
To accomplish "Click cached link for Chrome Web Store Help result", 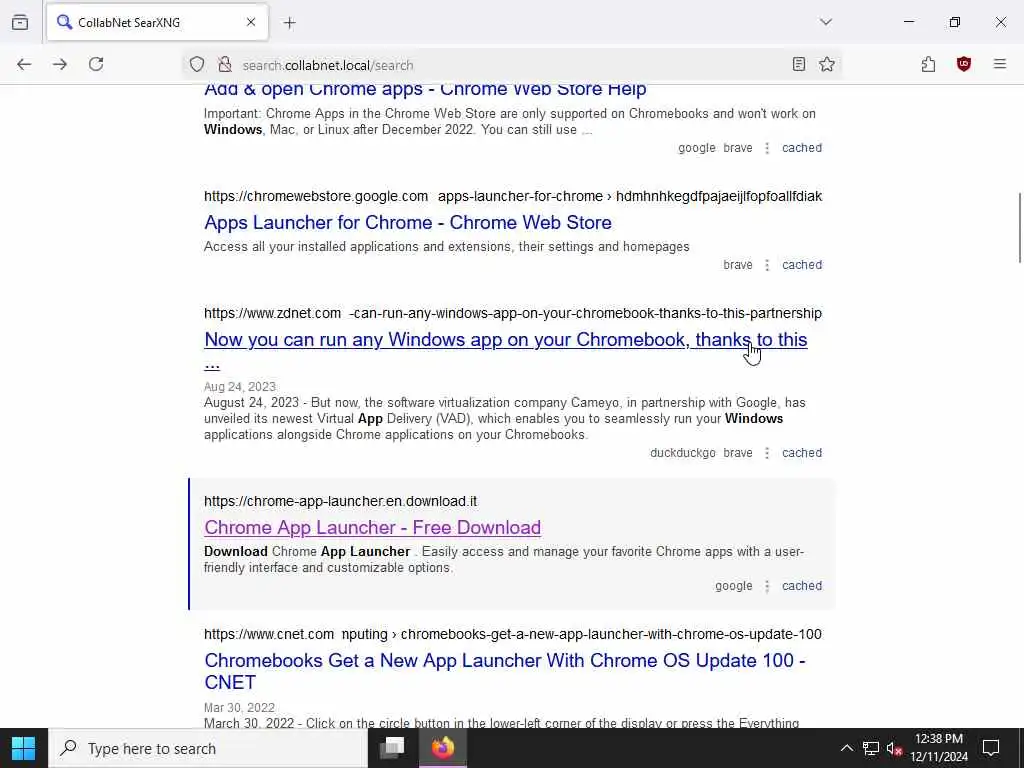I will (802, 148).
